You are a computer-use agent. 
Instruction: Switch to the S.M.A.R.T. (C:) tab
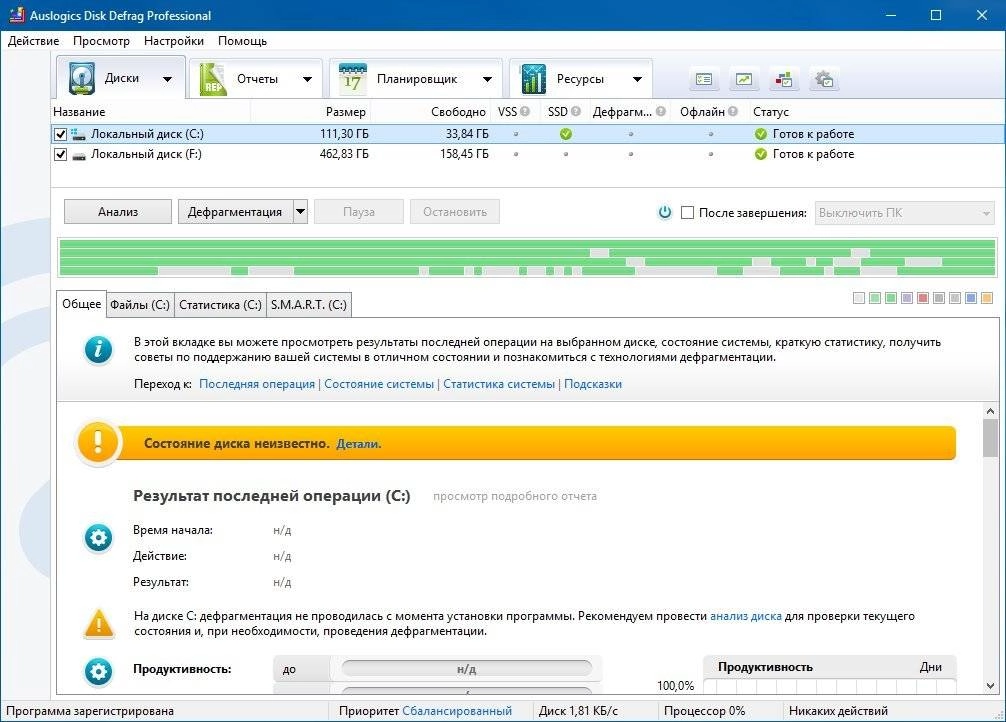(309, 305)
